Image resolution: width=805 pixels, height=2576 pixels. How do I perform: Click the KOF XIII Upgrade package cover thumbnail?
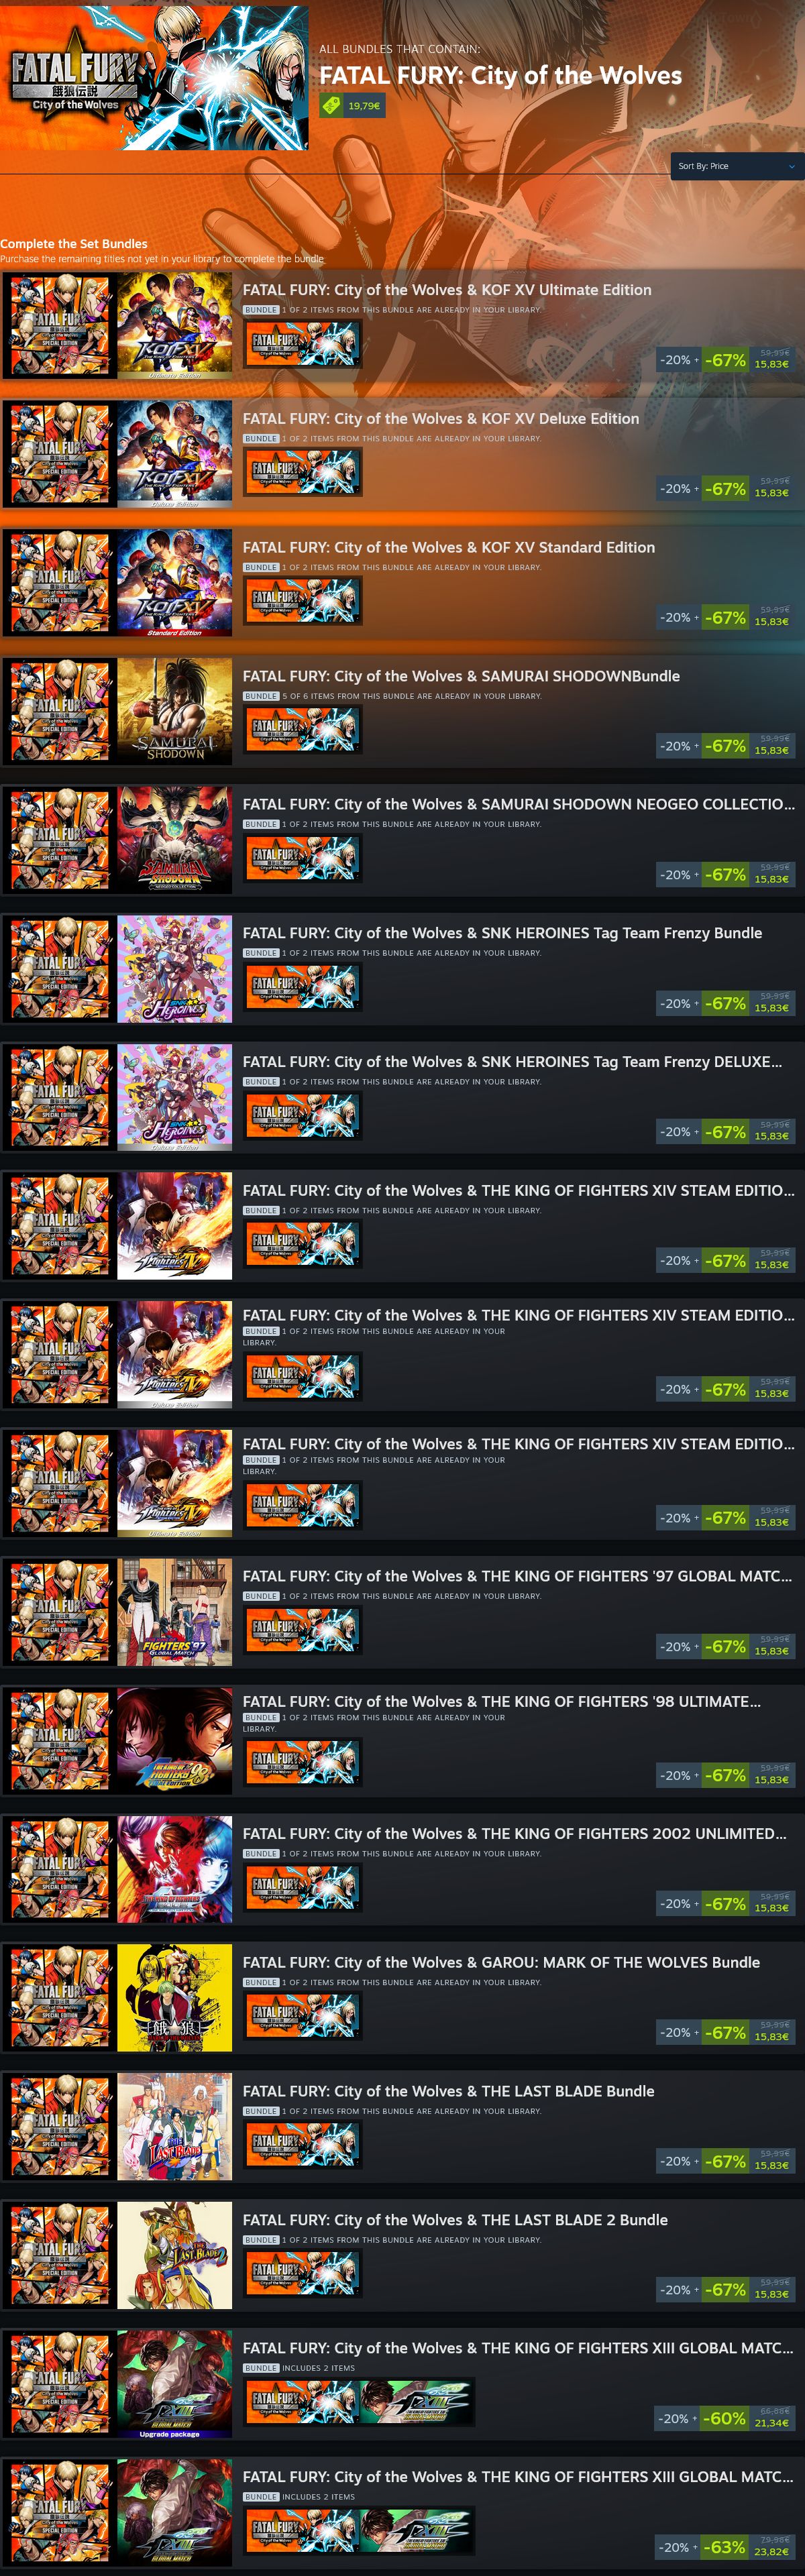pyautogui.click(x=174, y=2384)
